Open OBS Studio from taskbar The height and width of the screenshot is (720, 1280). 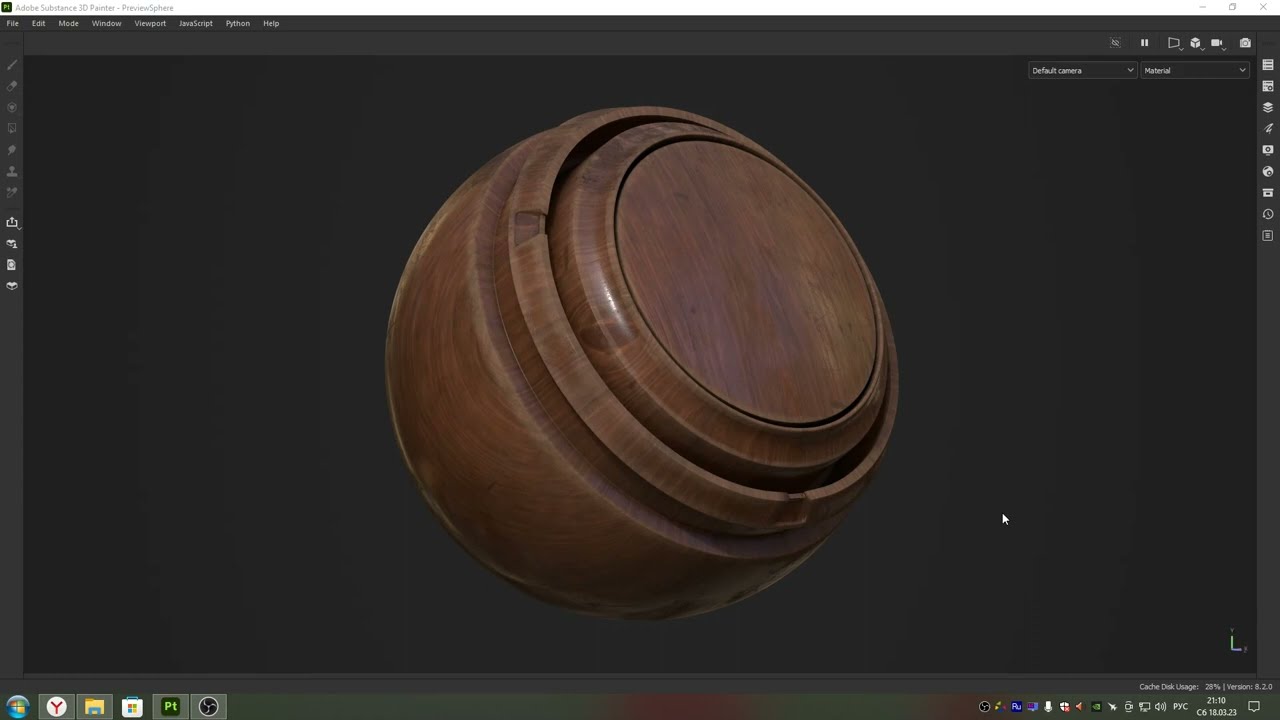(x=208, y=707)
